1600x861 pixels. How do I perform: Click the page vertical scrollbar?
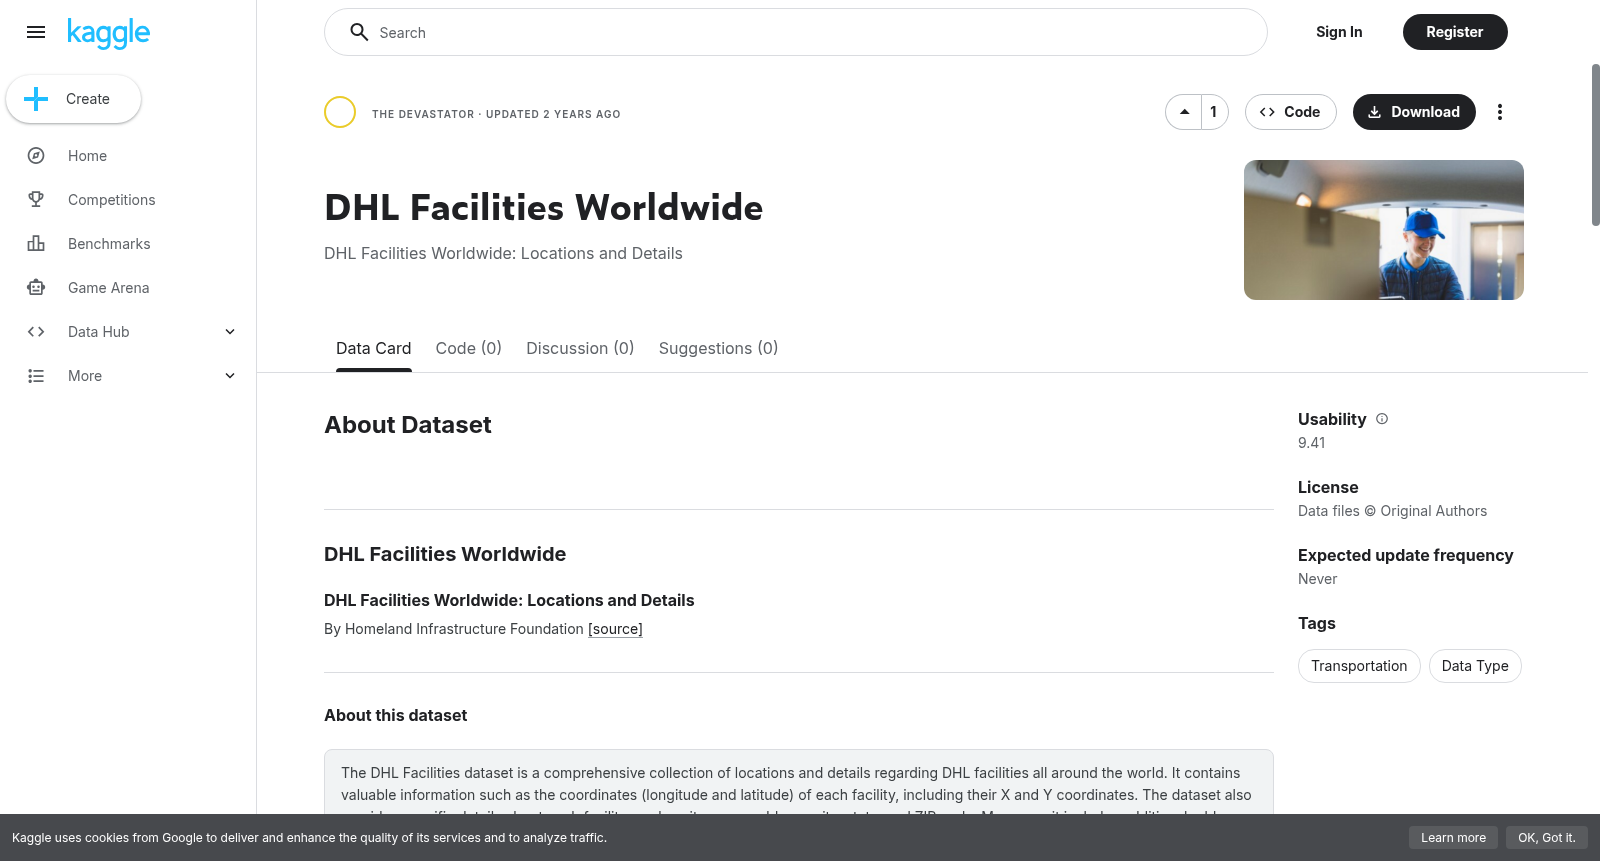(x=1595, y=145)
